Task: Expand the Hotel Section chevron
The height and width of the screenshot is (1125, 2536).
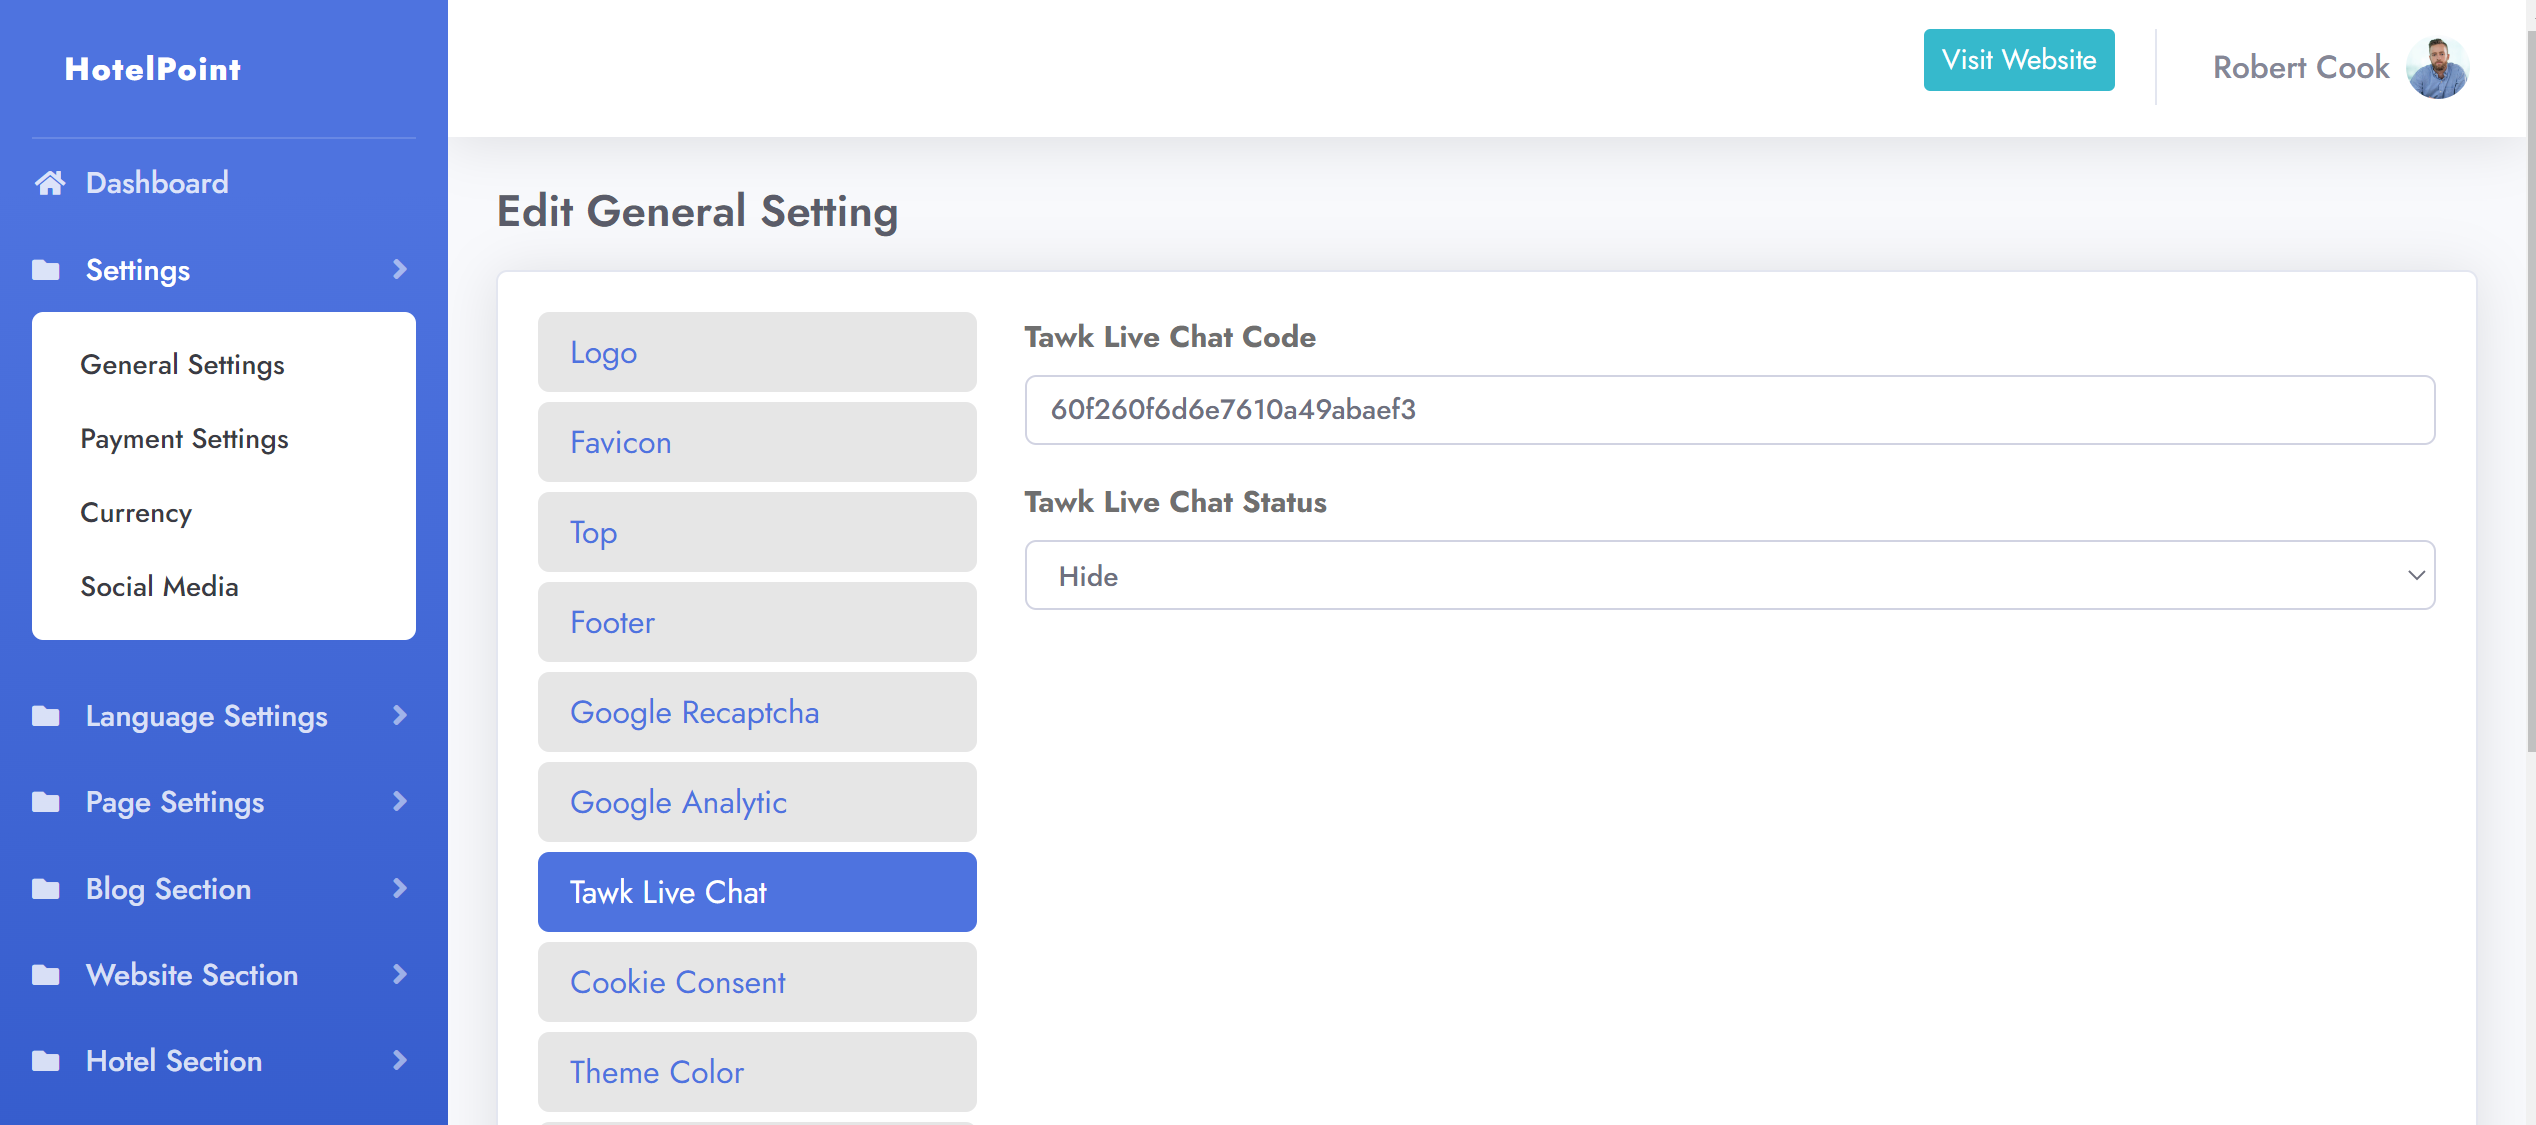Action: pyautogui.click(x=400, y=1061)
